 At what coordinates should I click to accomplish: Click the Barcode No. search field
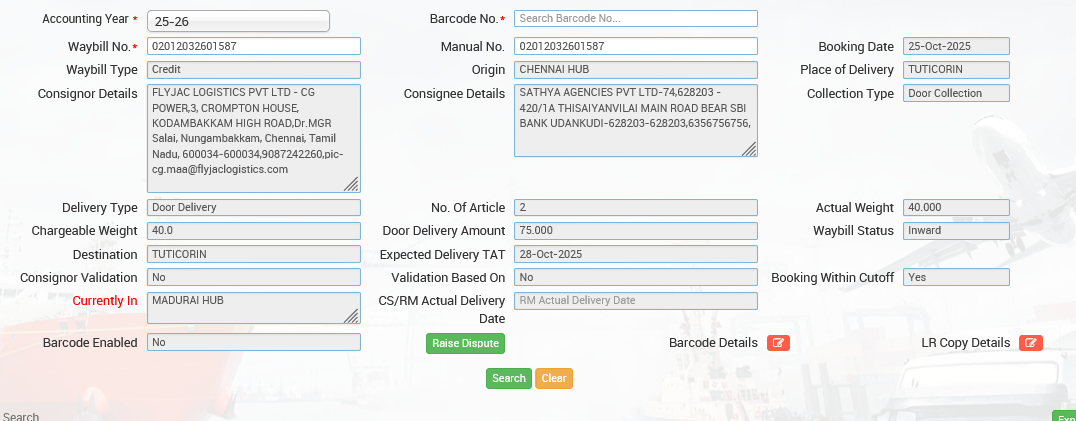click(x=635, y=18)
